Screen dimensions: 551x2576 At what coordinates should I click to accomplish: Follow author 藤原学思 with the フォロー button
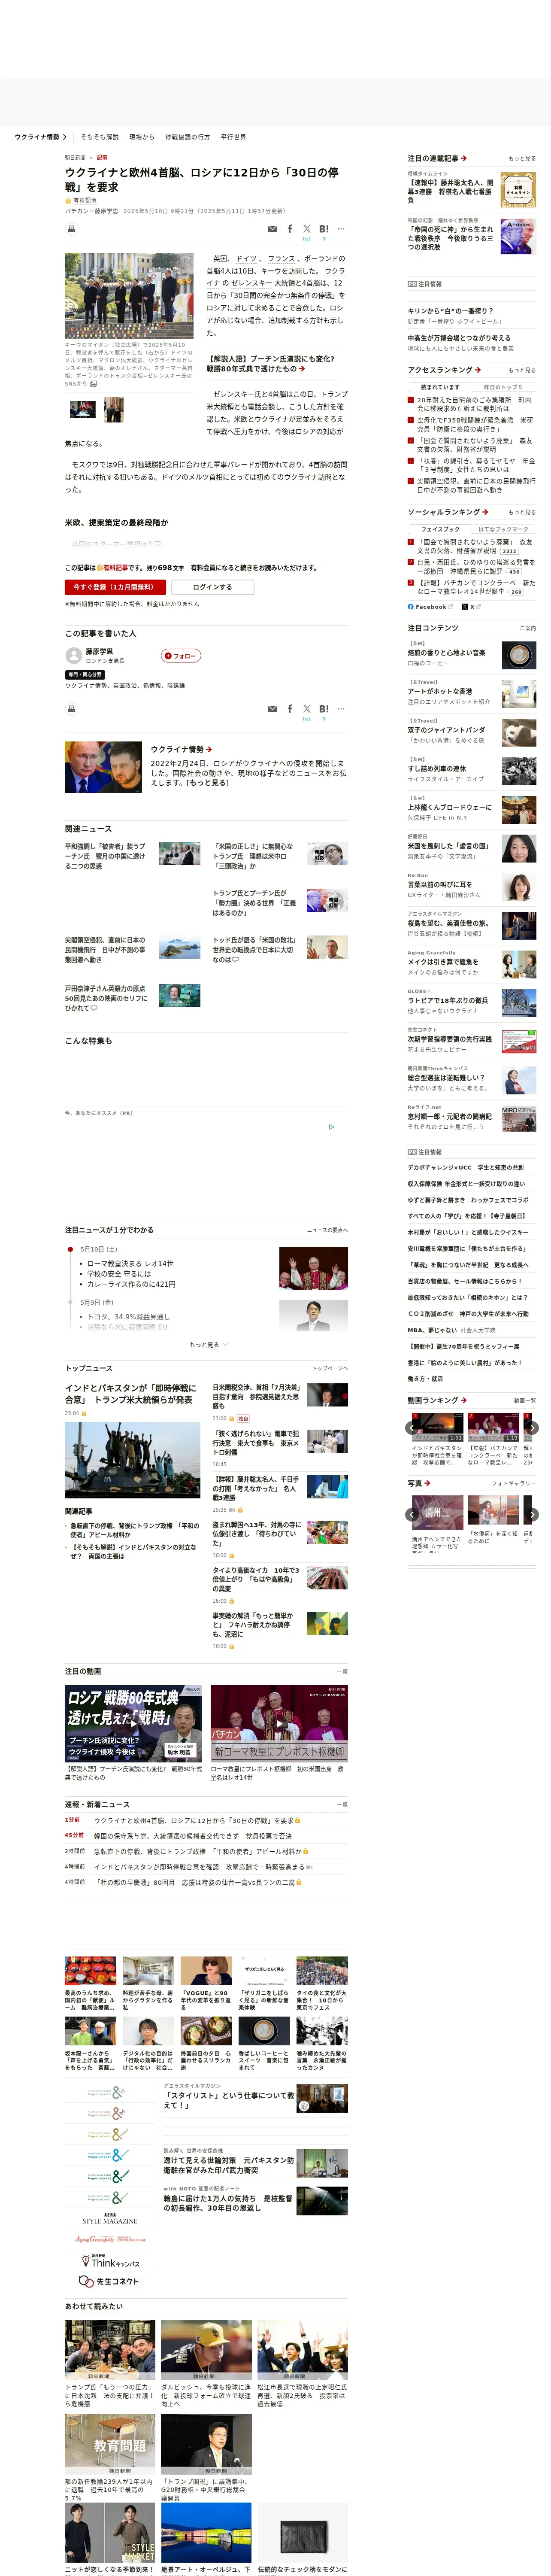(181, 656)
